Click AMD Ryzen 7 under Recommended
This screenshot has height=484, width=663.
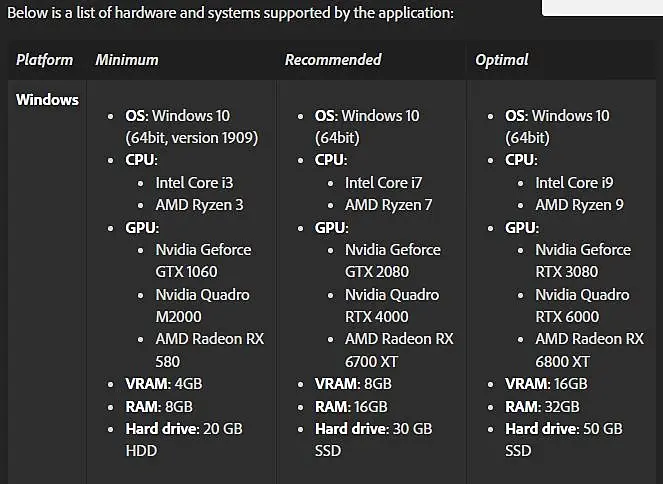click(x=388, y=205)
